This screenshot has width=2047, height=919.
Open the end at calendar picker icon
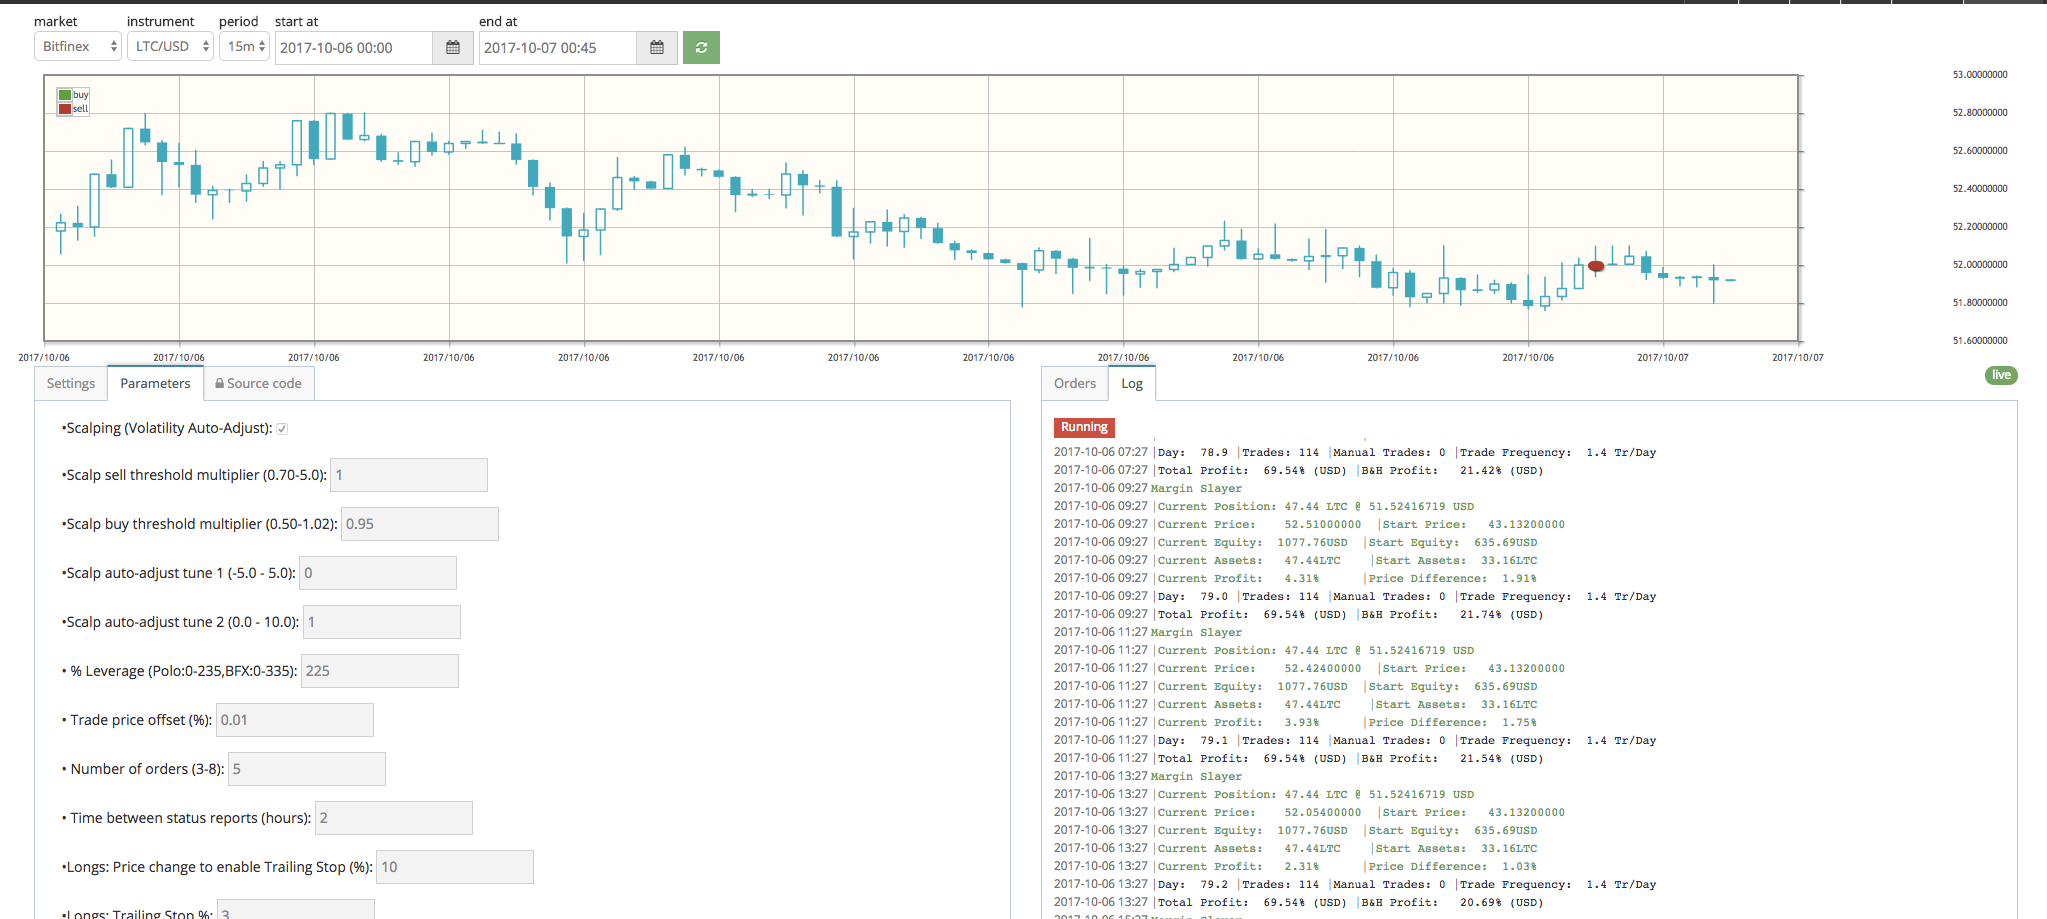[x=657, y=48]
